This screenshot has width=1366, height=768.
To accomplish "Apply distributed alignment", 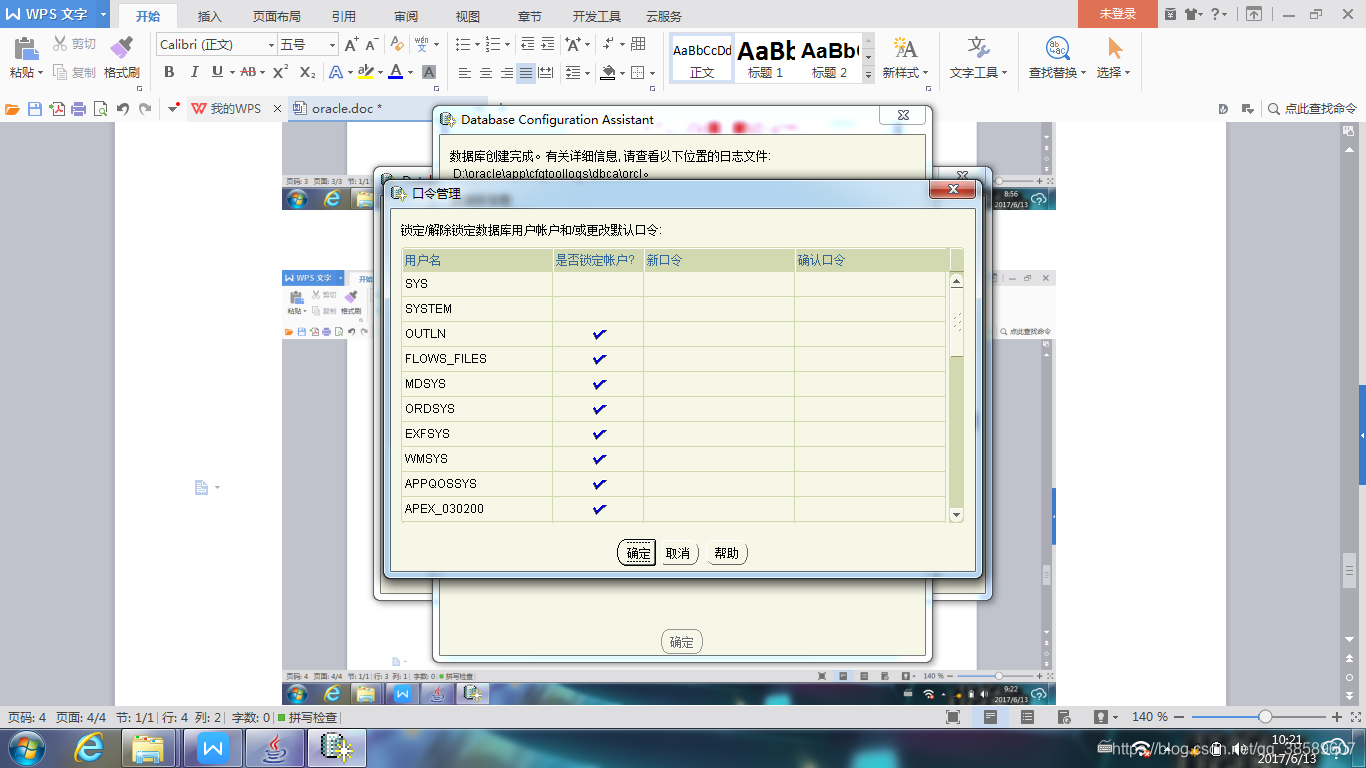I will click(546, 73).
